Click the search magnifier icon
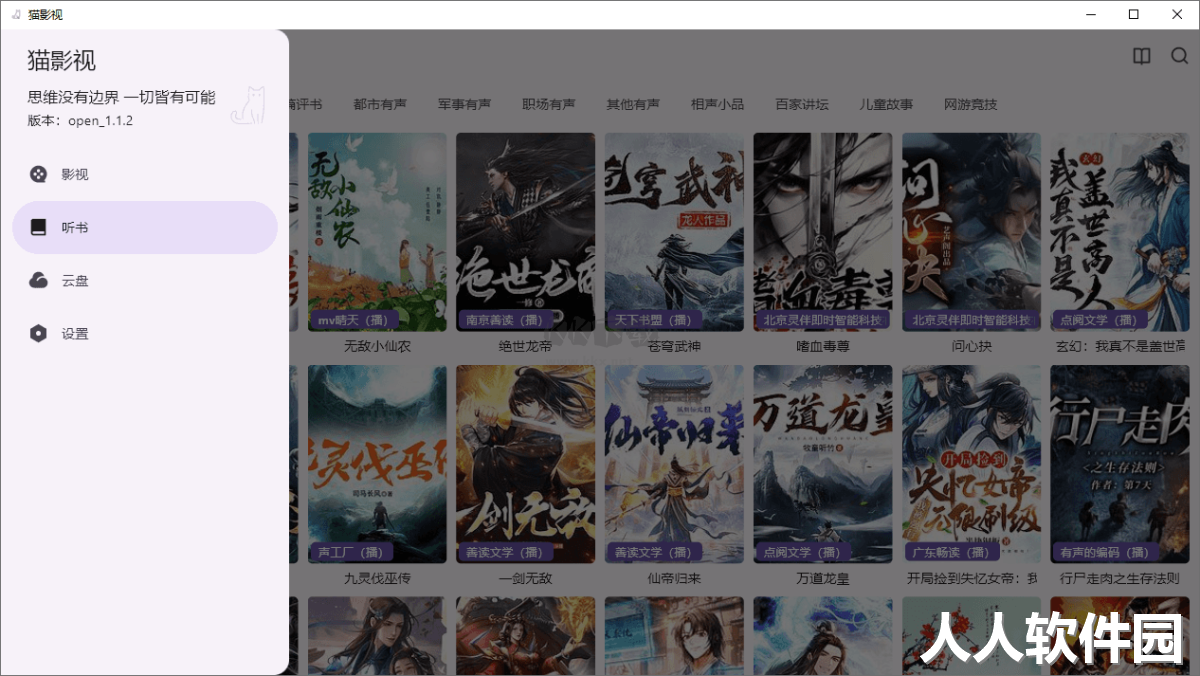 pyautogui.click(x=1180, y=56)
